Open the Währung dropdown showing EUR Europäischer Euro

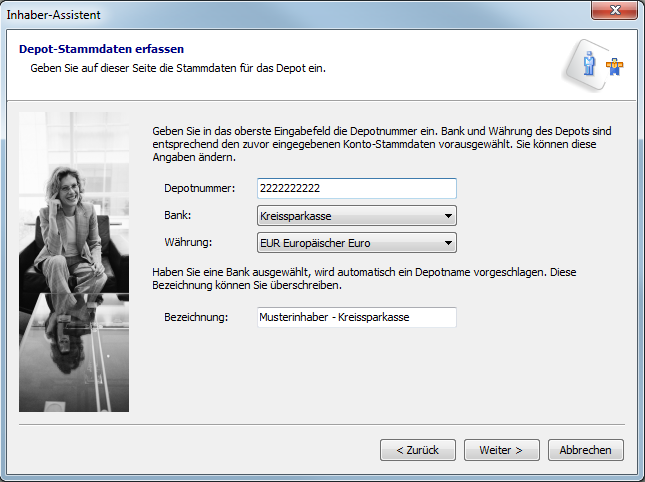click(x=346, y=242)
